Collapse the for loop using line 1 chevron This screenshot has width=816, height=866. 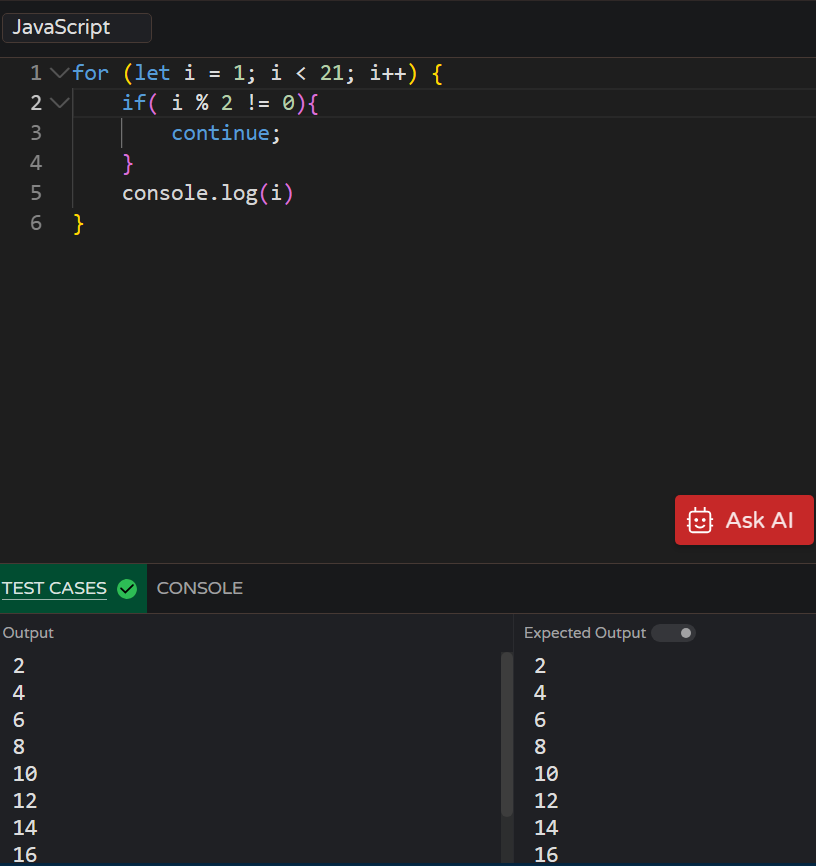pyautogui.click(x=58, y=72)
